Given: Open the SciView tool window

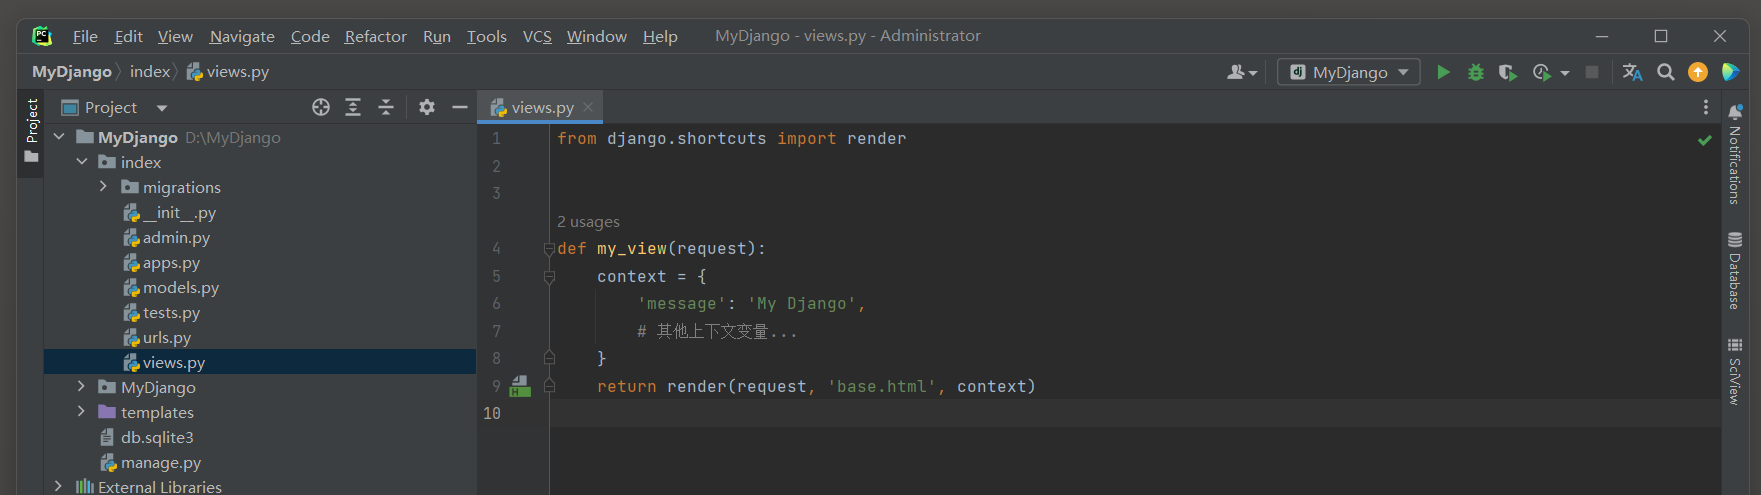Looking at the screenshot, I should point(1735,371).
